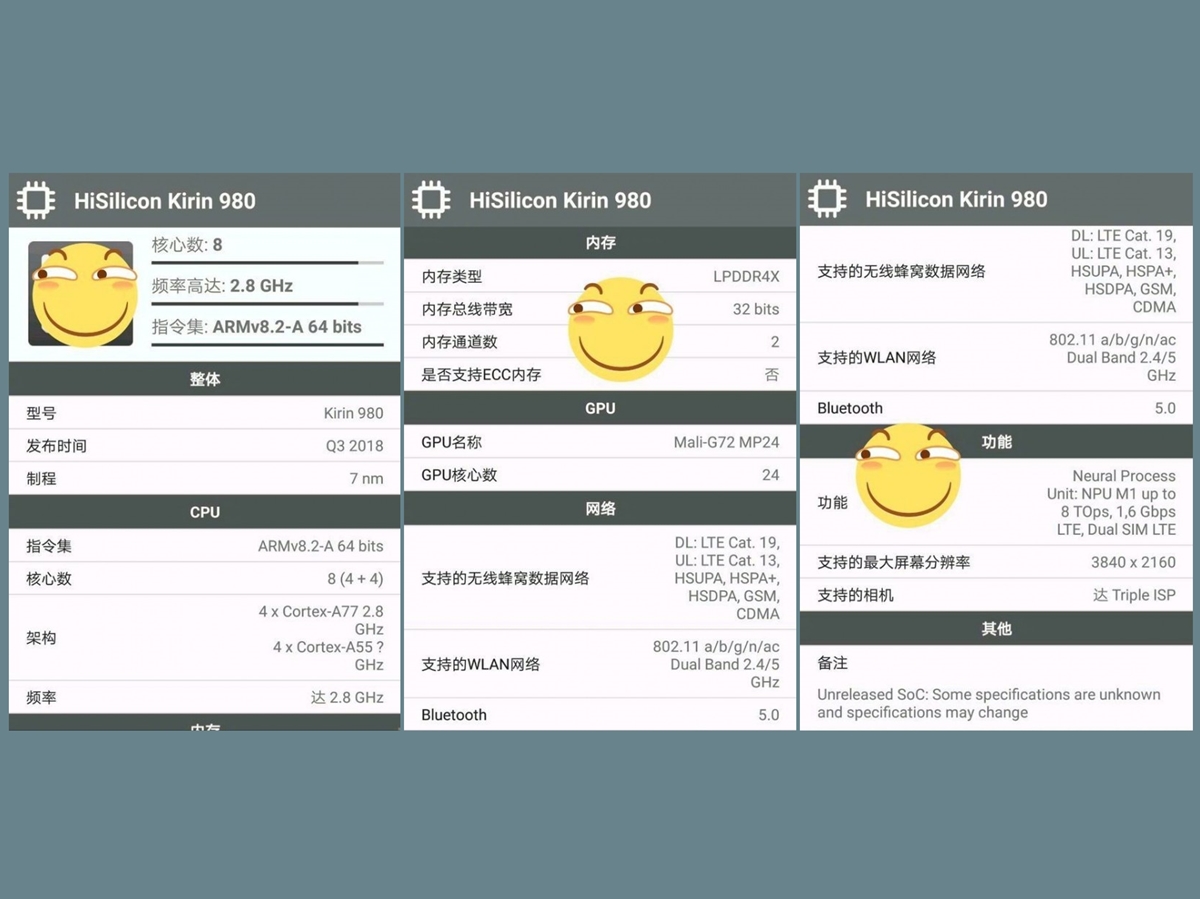Select the HiSilicon Kirin 980 title in right screenshot
1200x899 pixels.
(x=956, y=199)
